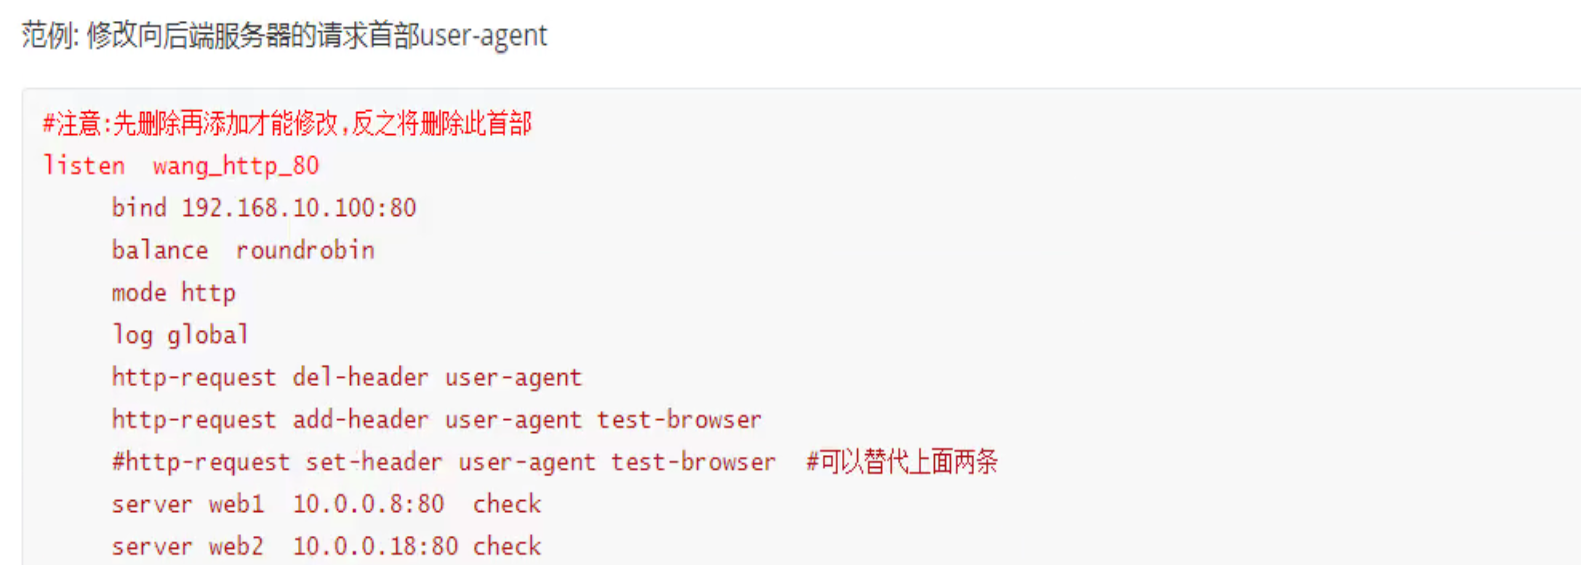1581x565 pixels.
Task: Click the 'listen' keyword in the code
Action: pos(84,166)
